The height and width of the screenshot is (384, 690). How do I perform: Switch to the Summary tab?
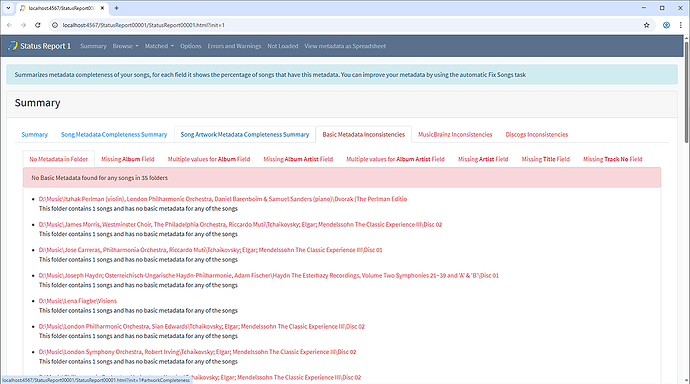coord(34,134)
